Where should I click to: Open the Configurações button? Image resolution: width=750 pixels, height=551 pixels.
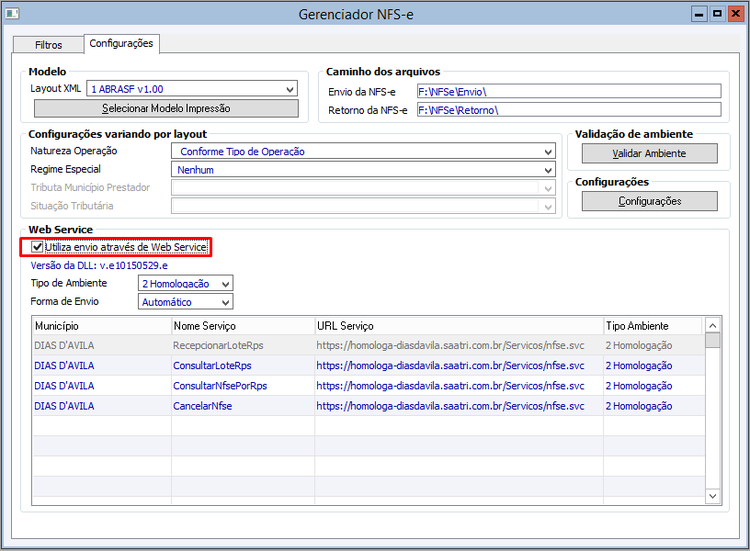pyautogui.click(x=649, y=201)
